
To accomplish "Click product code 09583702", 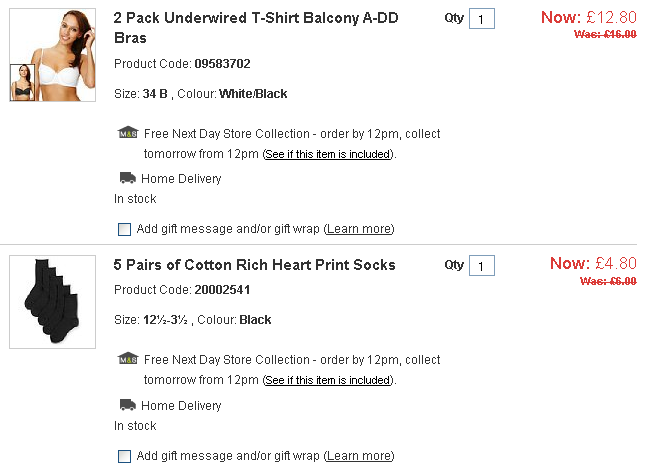I will [223, 64].
